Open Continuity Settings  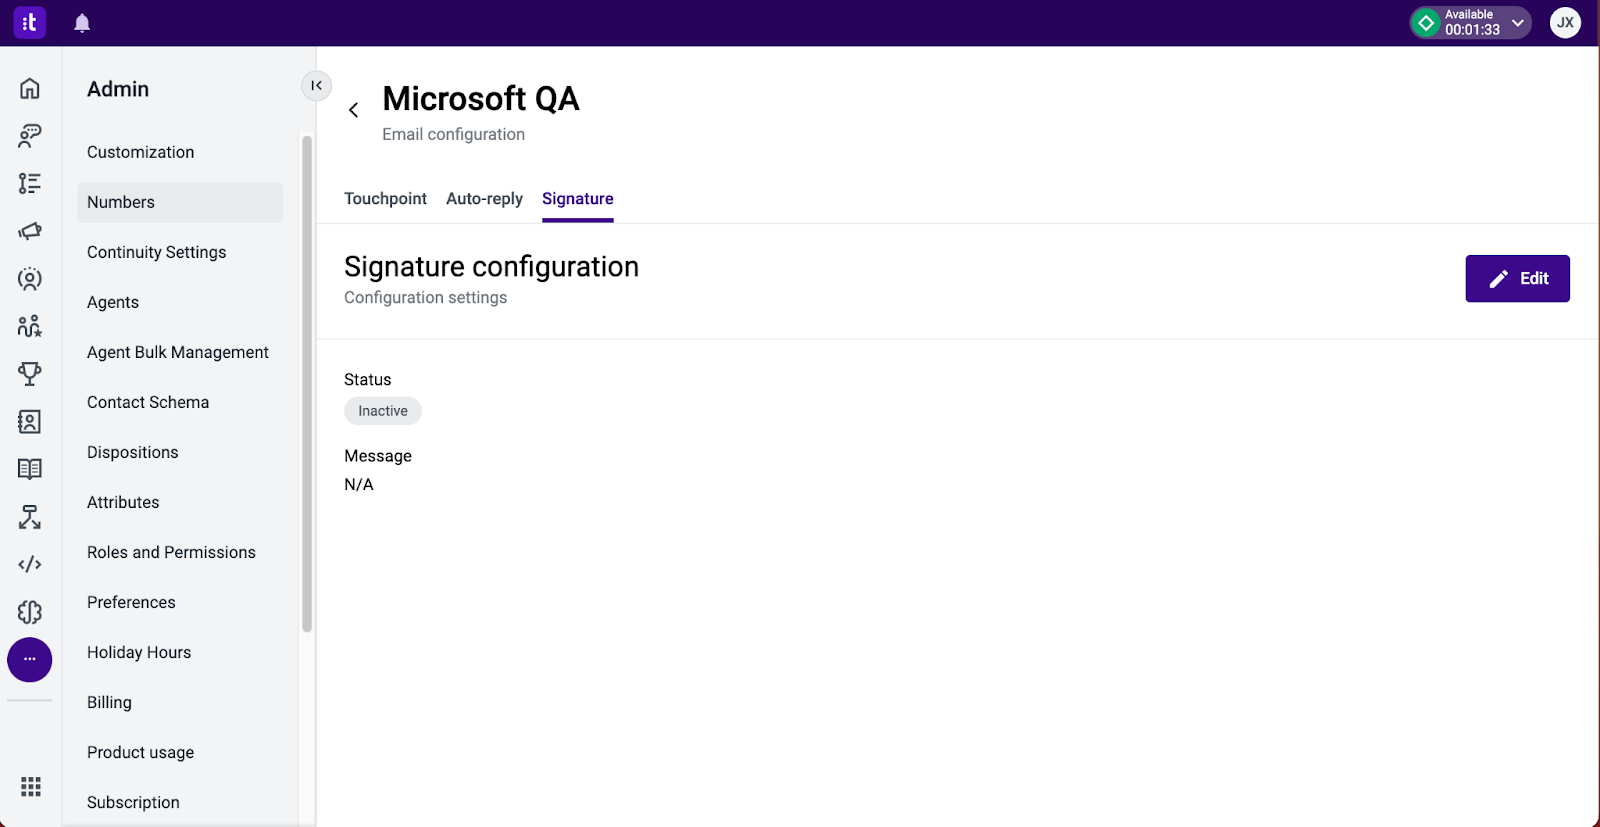coord(180,252)
